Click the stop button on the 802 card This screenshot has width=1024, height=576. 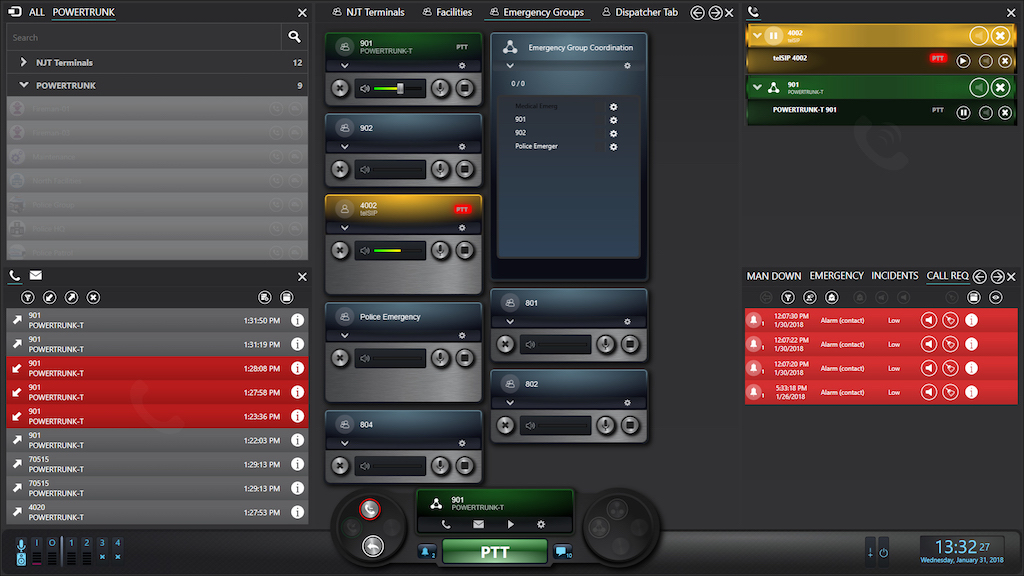point(630,426)
